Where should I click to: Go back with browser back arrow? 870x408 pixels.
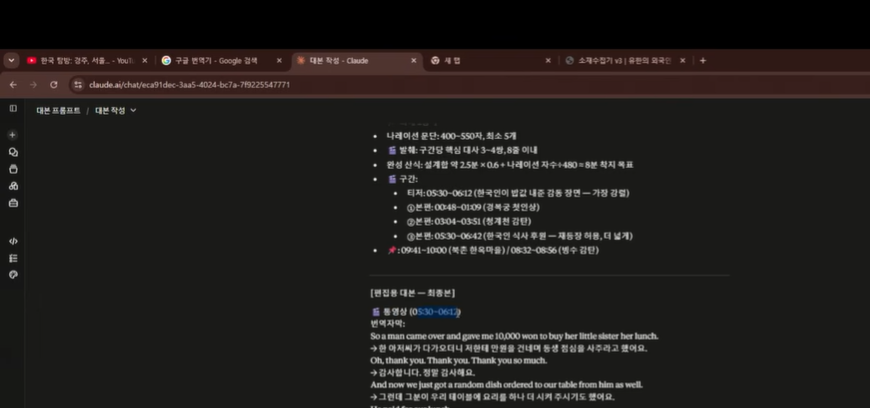13,85
